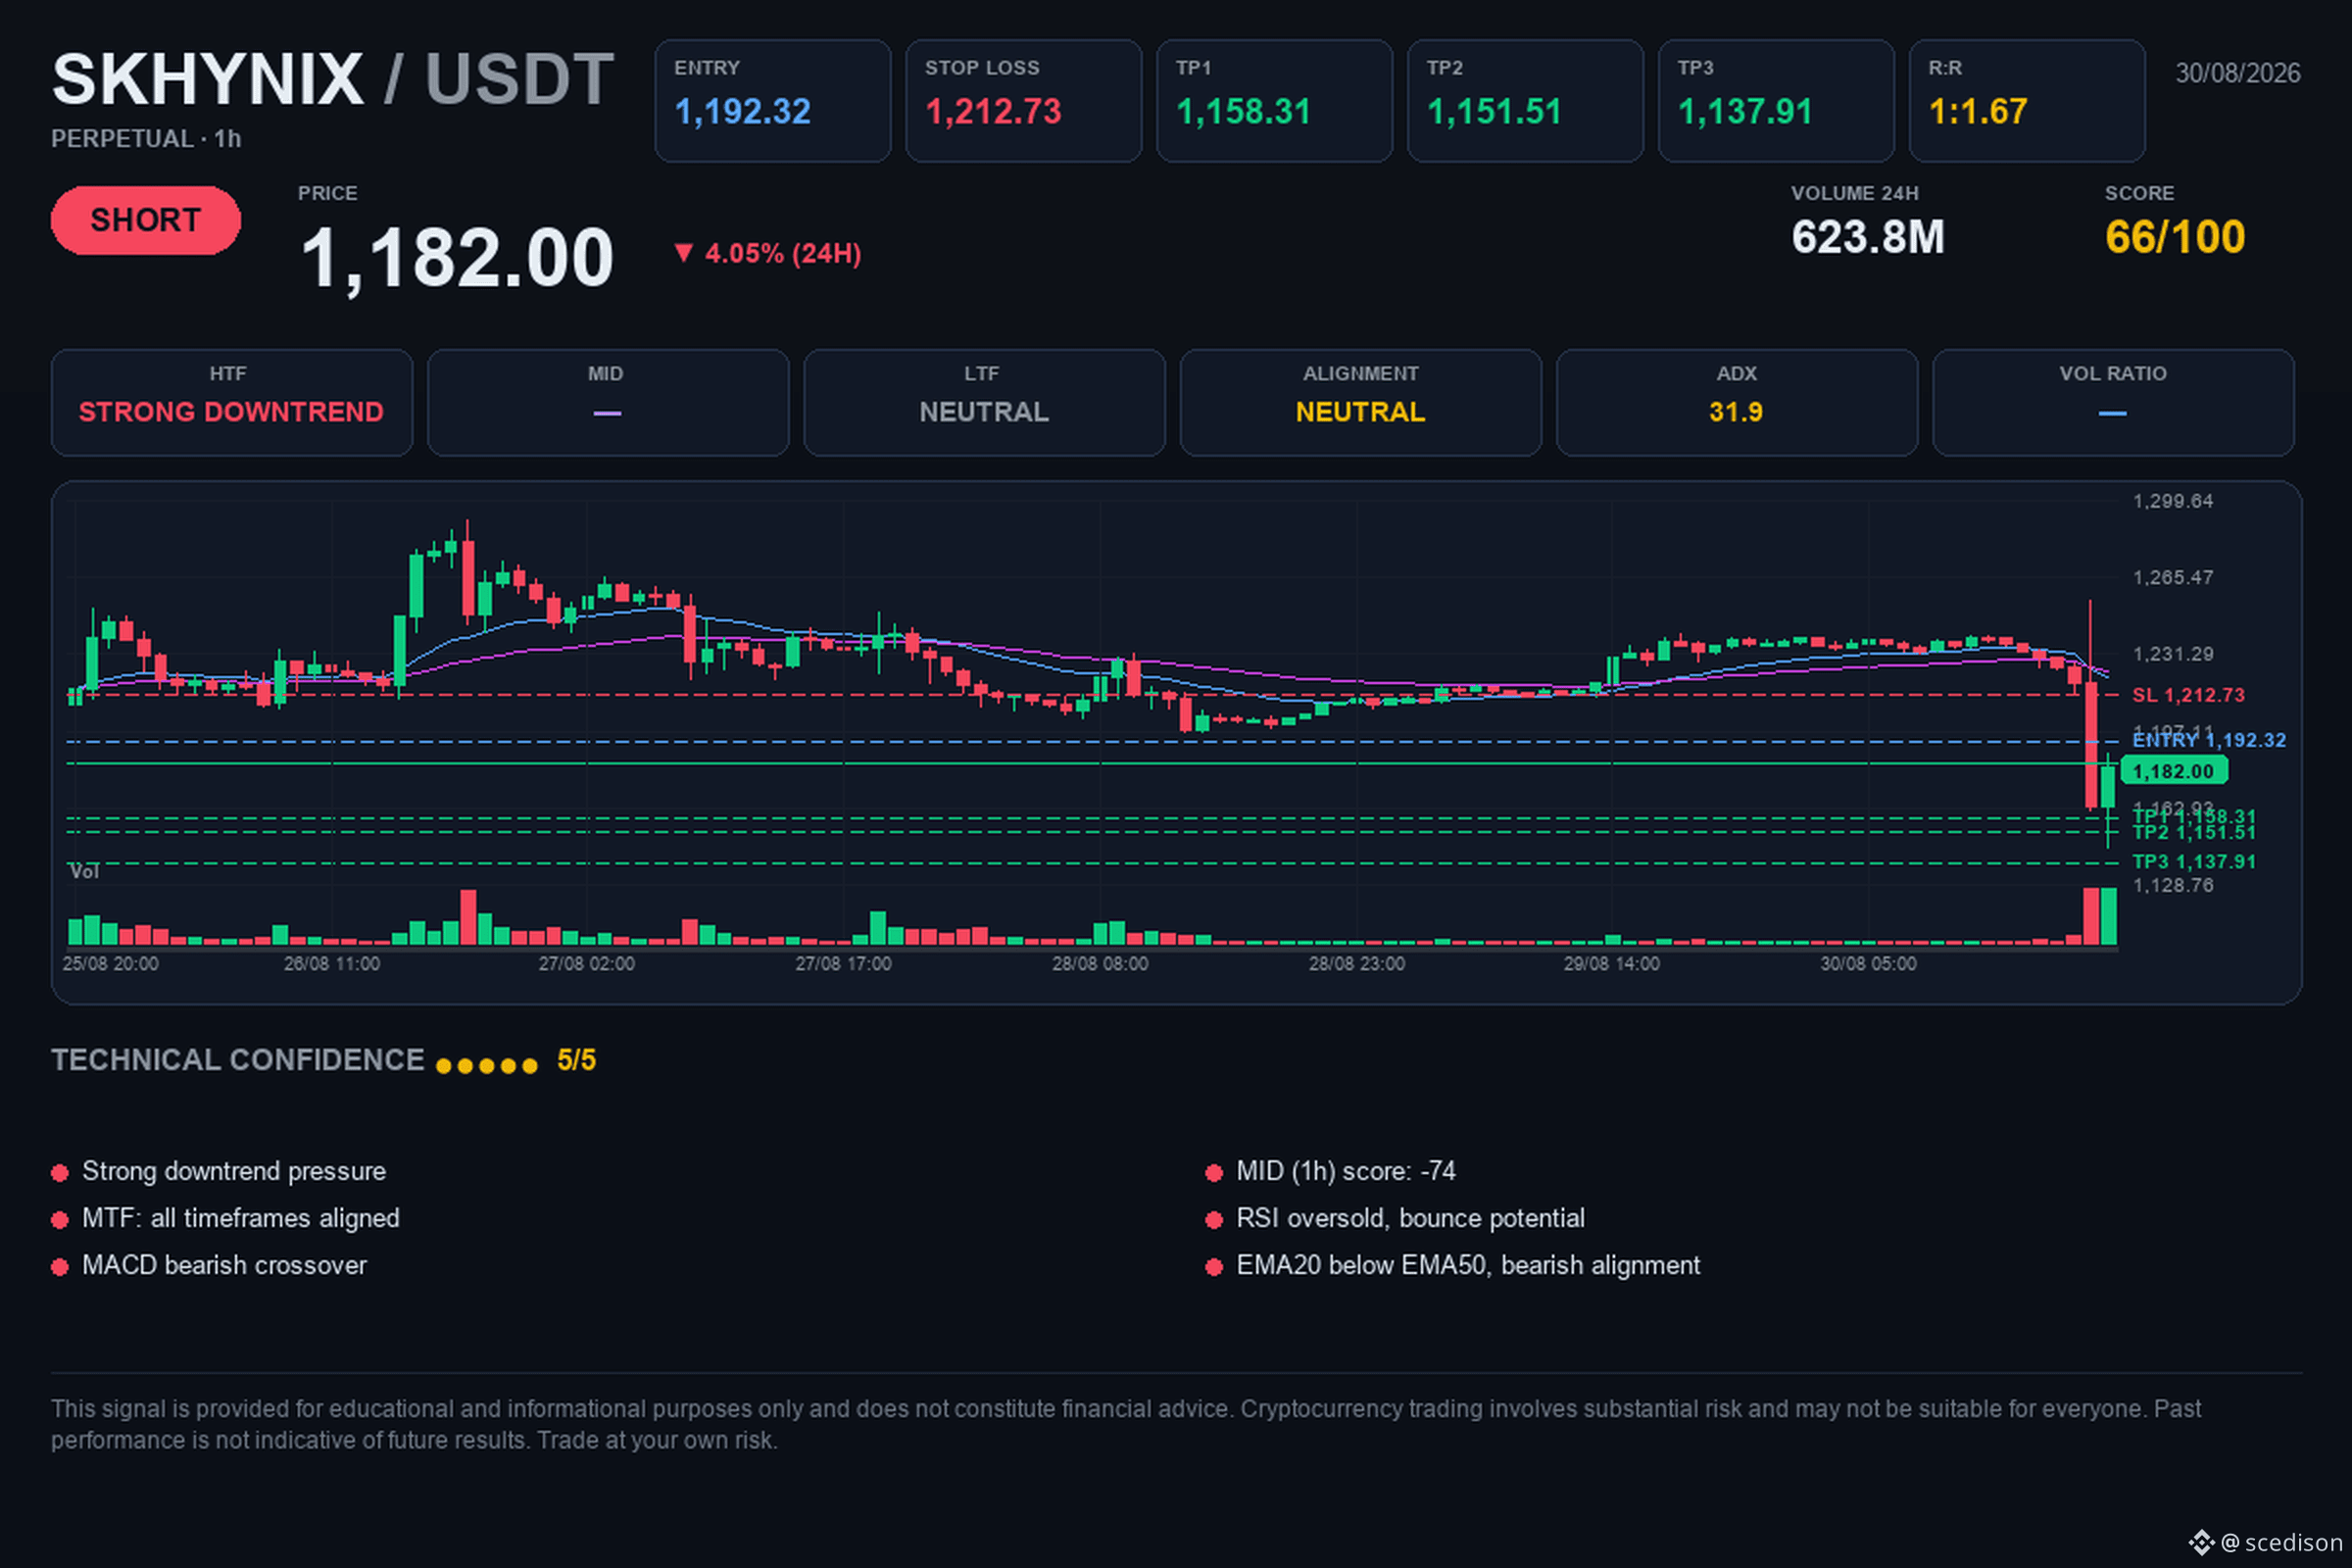Image resolution: width=2352 pixels, height=1568 pixels.
Task: Select 'MACD bearish crossover' bullet text
Action: point(225,1265)
